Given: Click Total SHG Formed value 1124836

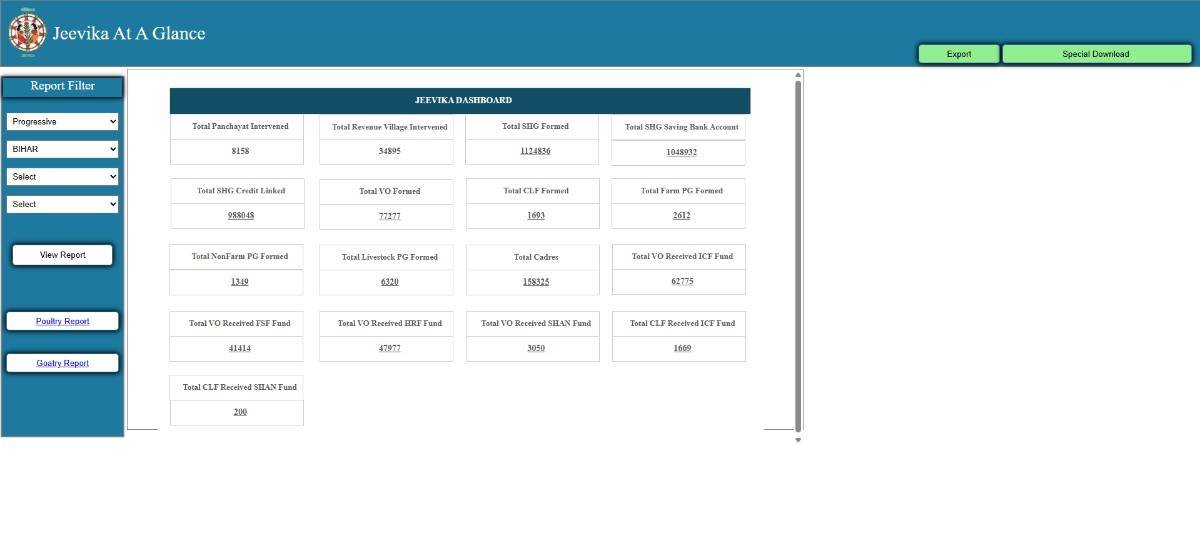Looking at the screenshot, I should pos(535,151).
